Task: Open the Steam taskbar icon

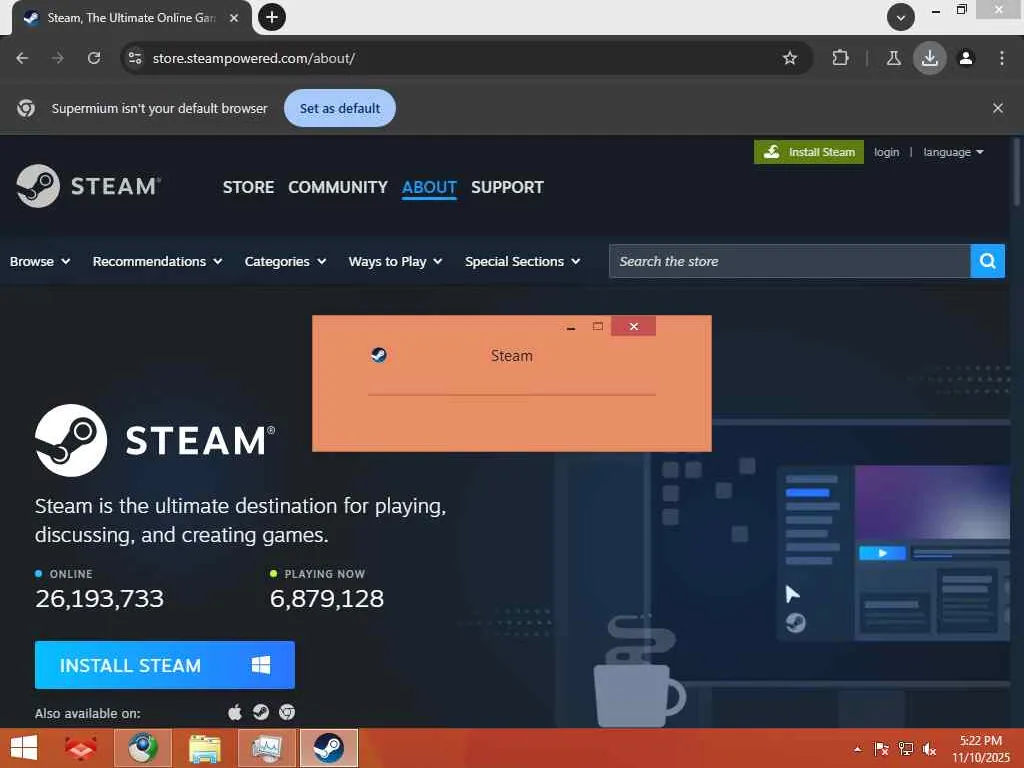Action: (x=328, y=748)
